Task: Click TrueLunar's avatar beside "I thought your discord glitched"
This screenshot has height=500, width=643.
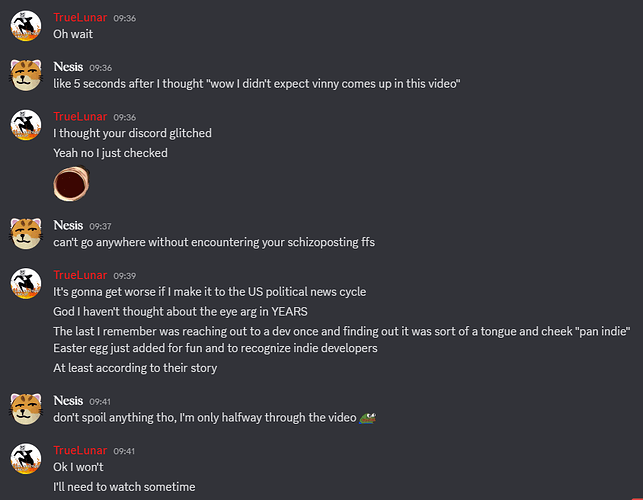Action: coord(26,125)
